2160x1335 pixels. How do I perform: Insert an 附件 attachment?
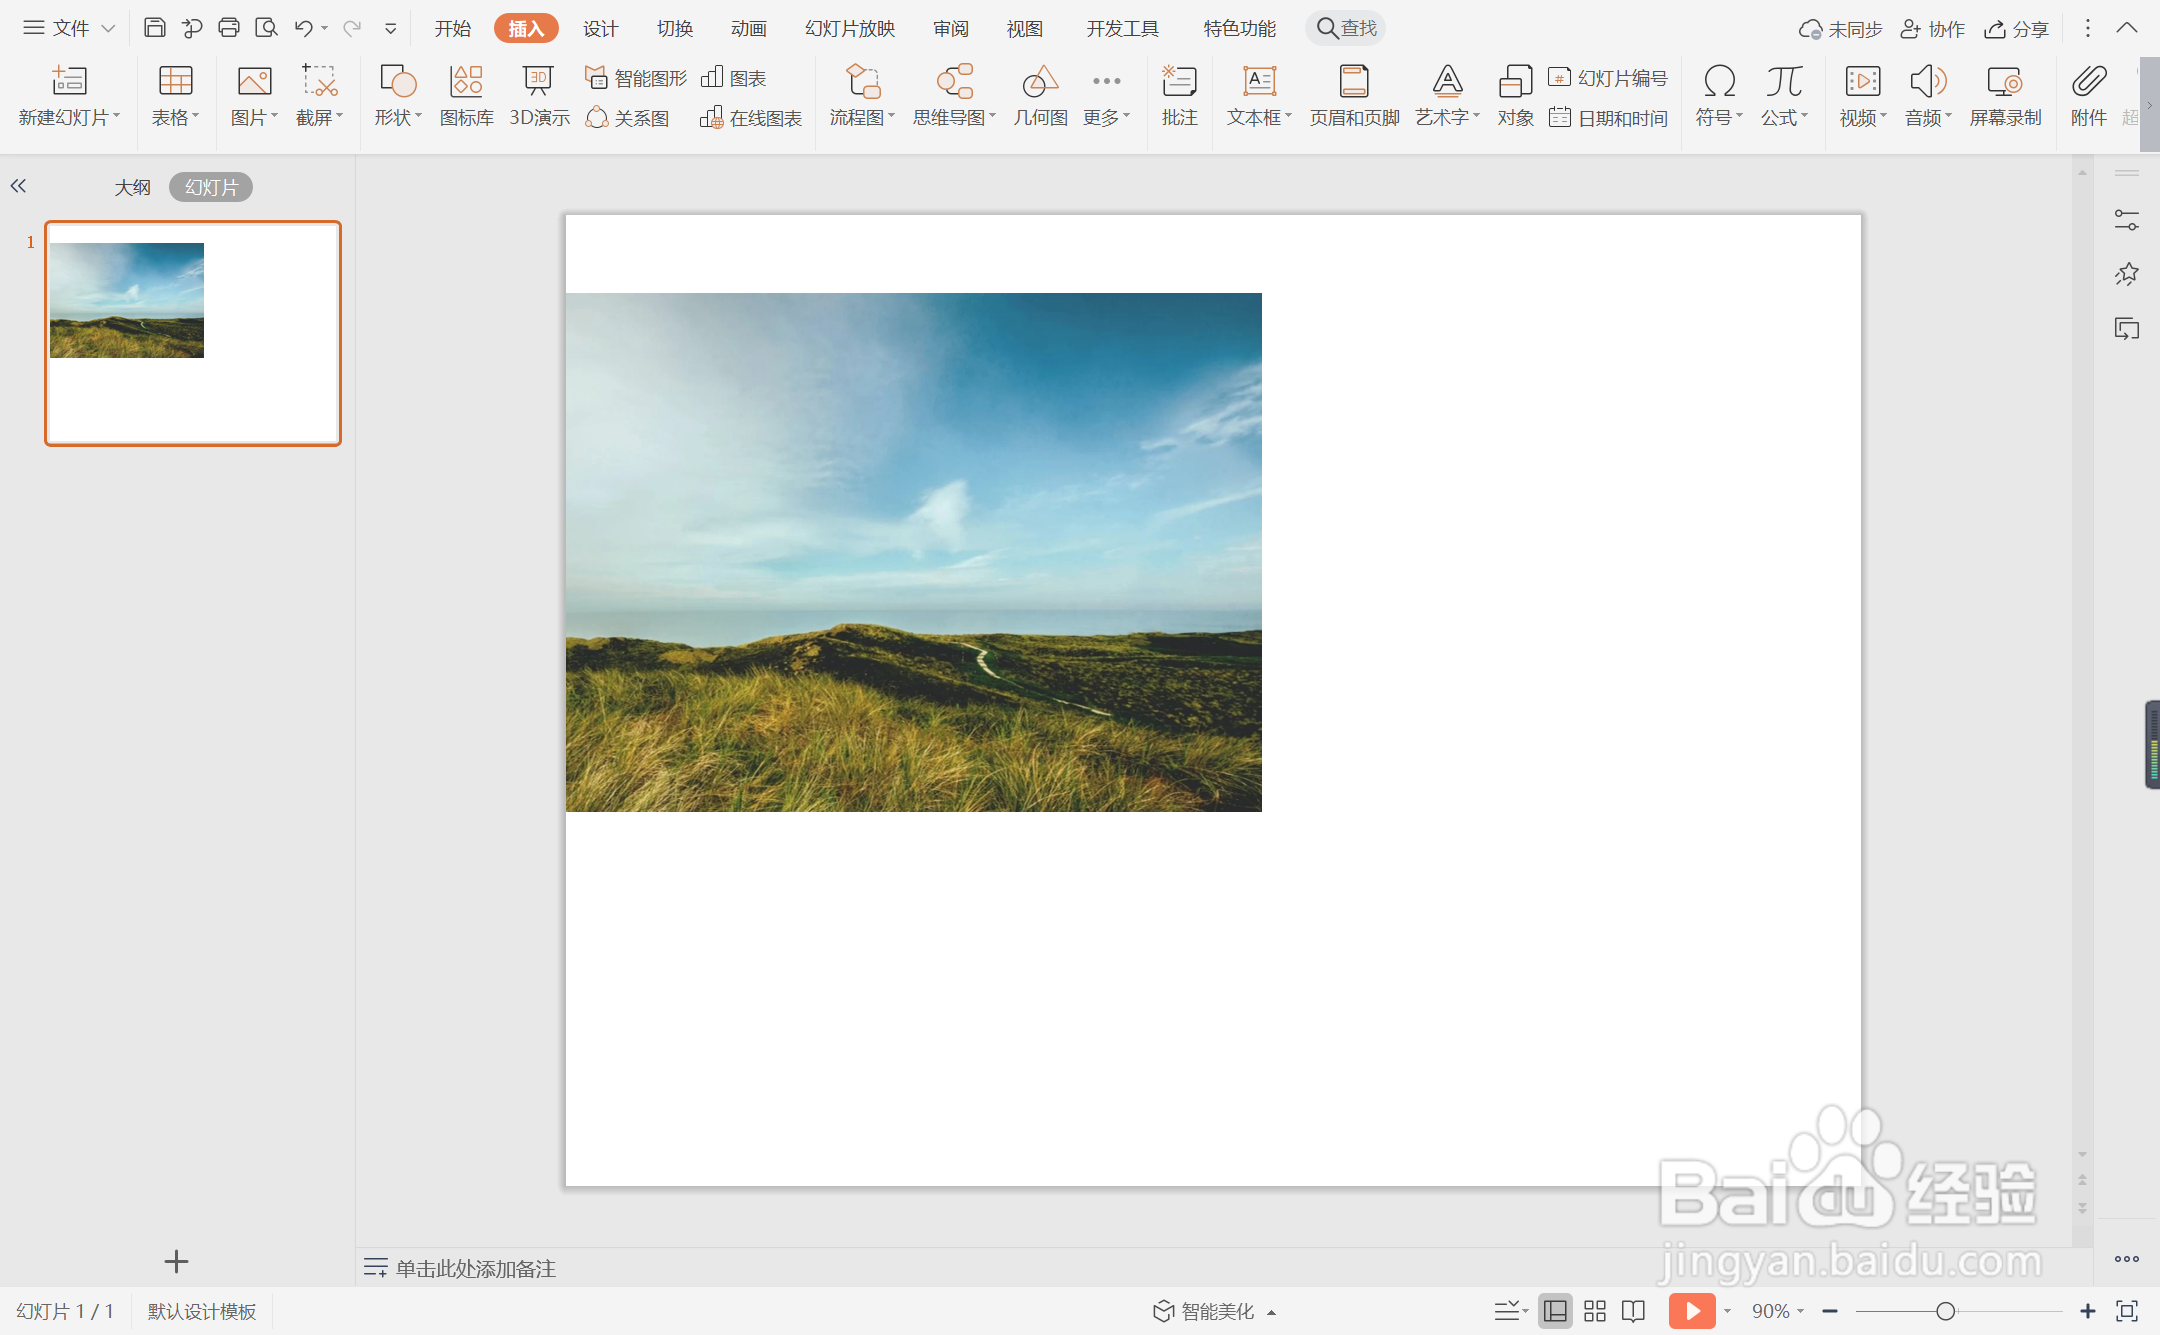click(x=2089, y=95)
